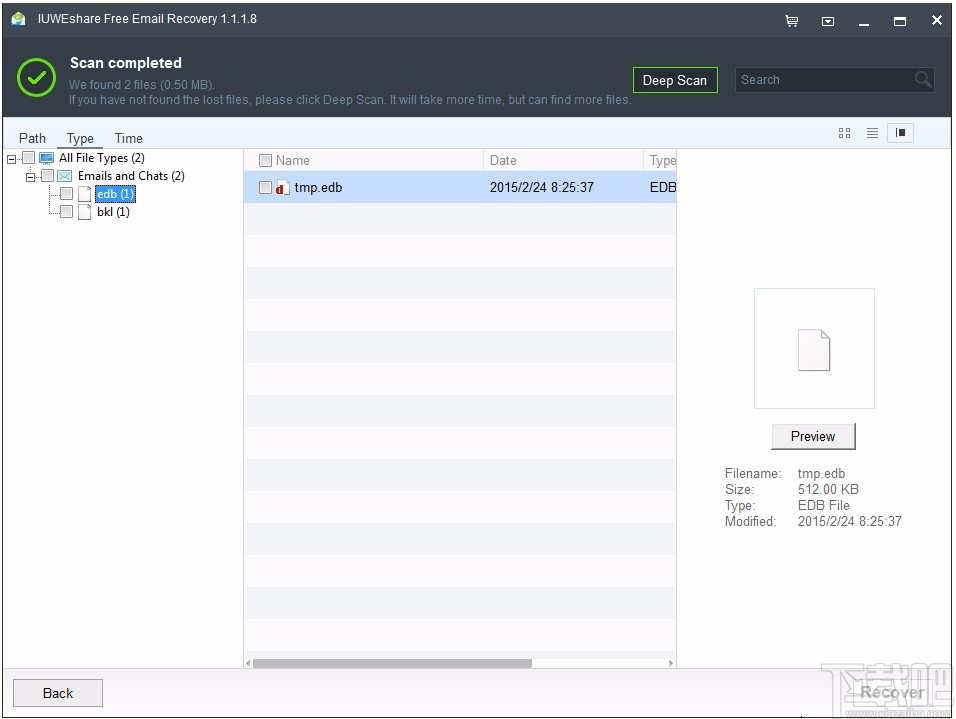This screenshot has height=719, width=956.
Task: Open the title bar dropdown menu icon
Action: pos(827,21)
